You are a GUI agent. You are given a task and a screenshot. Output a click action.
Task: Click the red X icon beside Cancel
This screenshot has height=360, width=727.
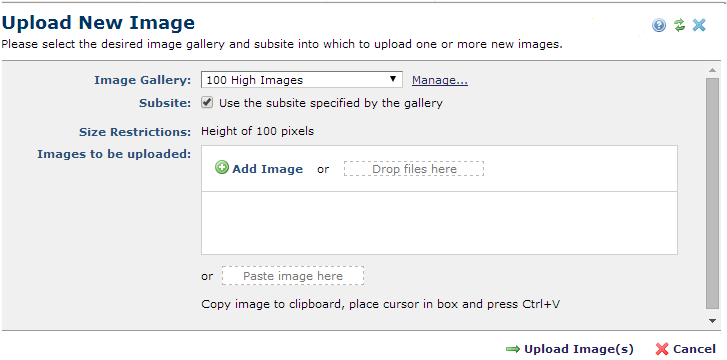pos(662,349)
